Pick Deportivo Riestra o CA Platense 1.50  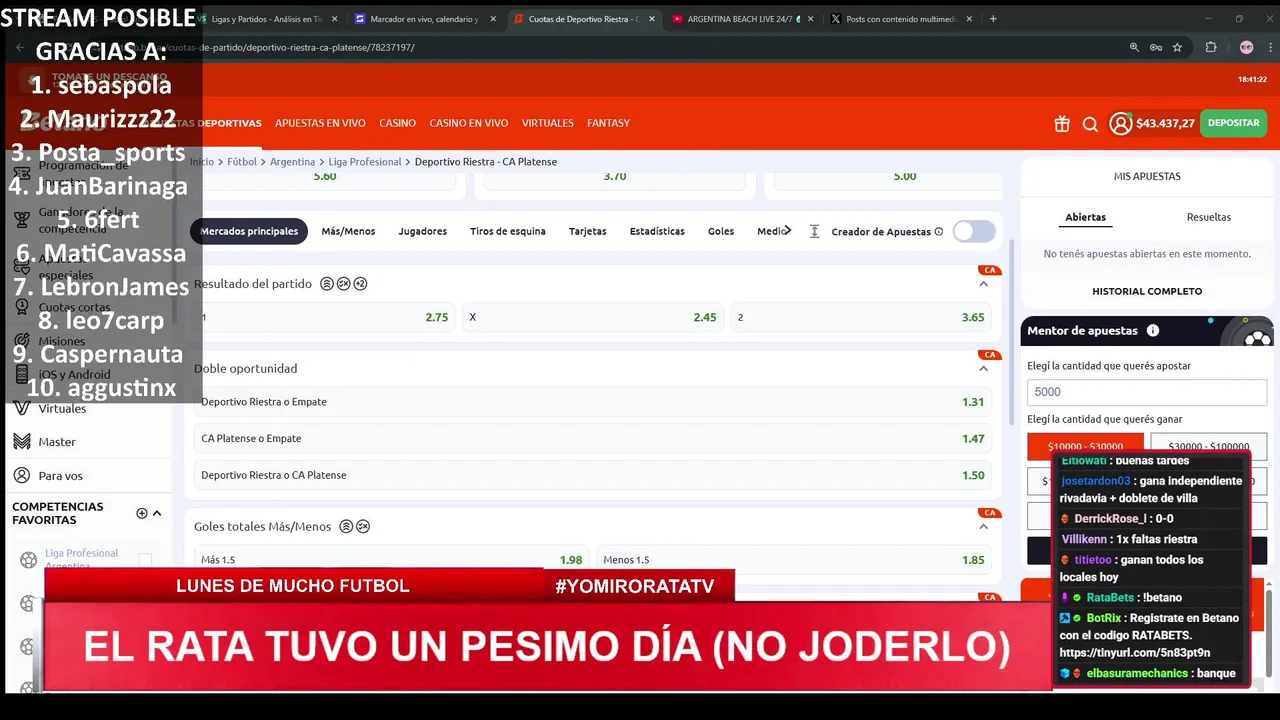point(593,475)
